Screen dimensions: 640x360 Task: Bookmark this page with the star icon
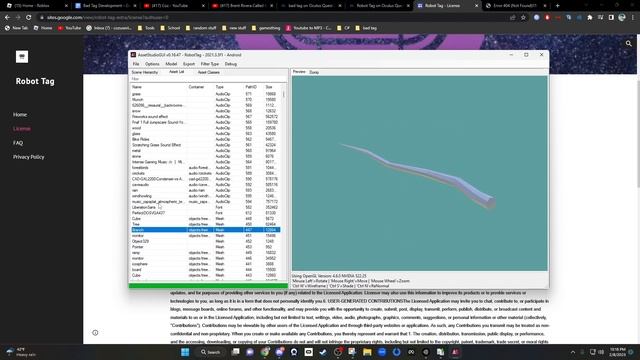(x=523, y=18)
